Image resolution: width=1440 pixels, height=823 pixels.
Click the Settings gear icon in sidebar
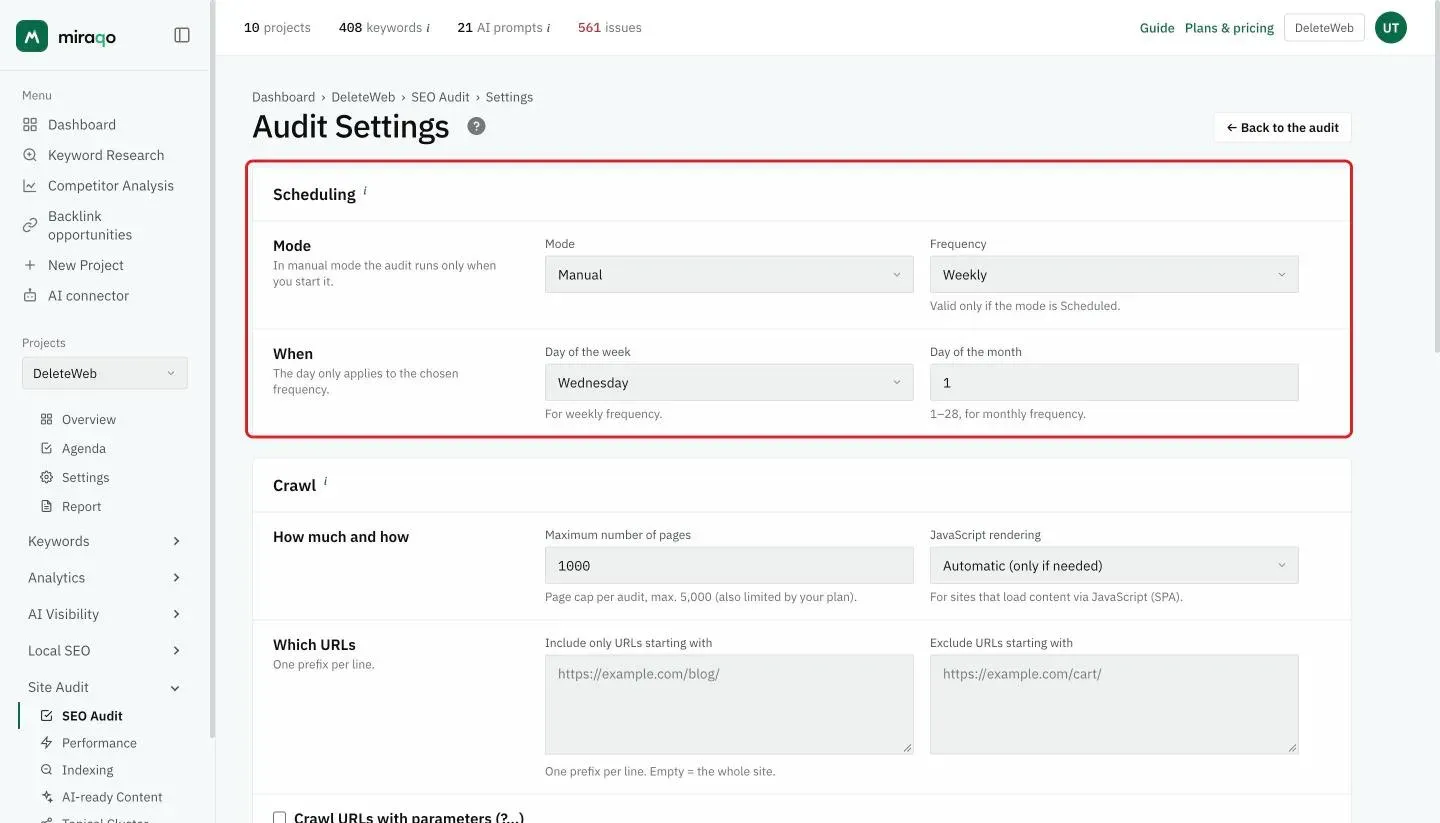(46, 478)
